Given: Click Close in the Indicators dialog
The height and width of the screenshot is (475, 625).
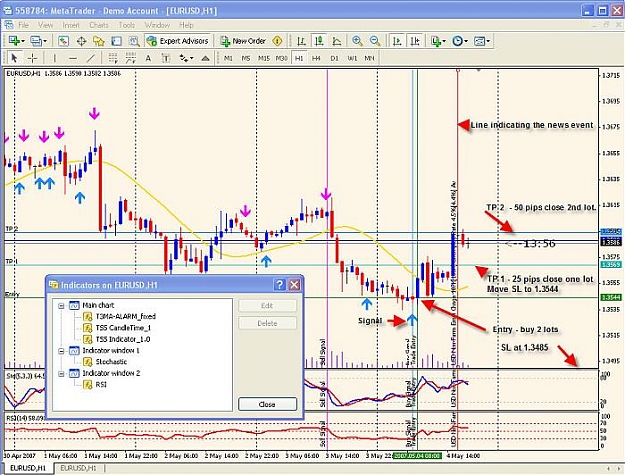Looking at the screenshot, I should coord(267,404).
